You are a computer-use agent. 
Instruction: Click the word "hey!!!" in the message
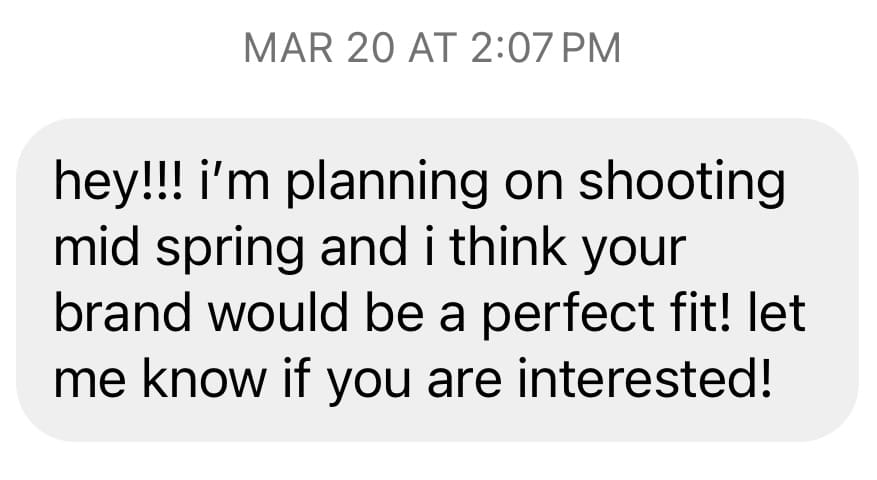pyautogui.click(x=118, y=182)
